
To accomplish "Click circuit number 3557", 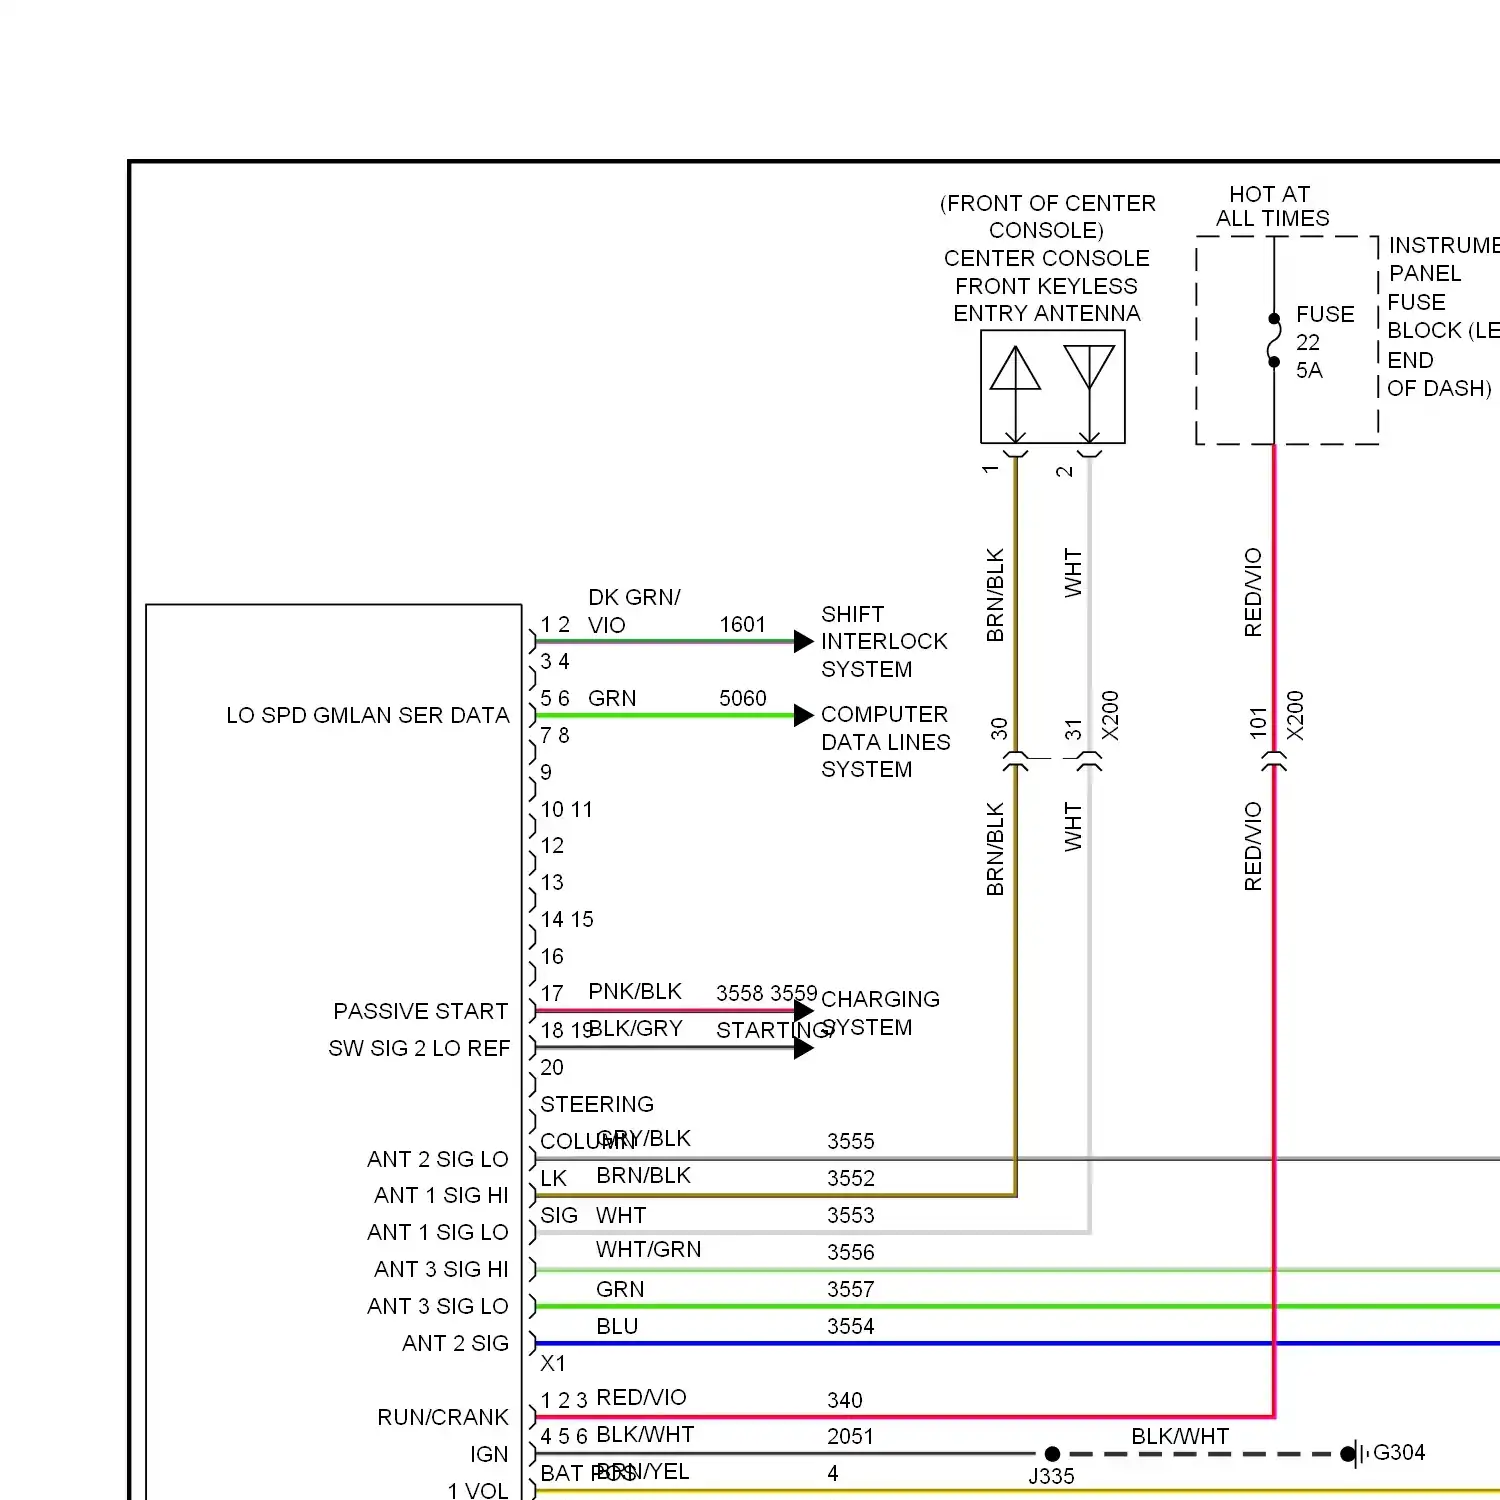I will [x=851, y=1289].
